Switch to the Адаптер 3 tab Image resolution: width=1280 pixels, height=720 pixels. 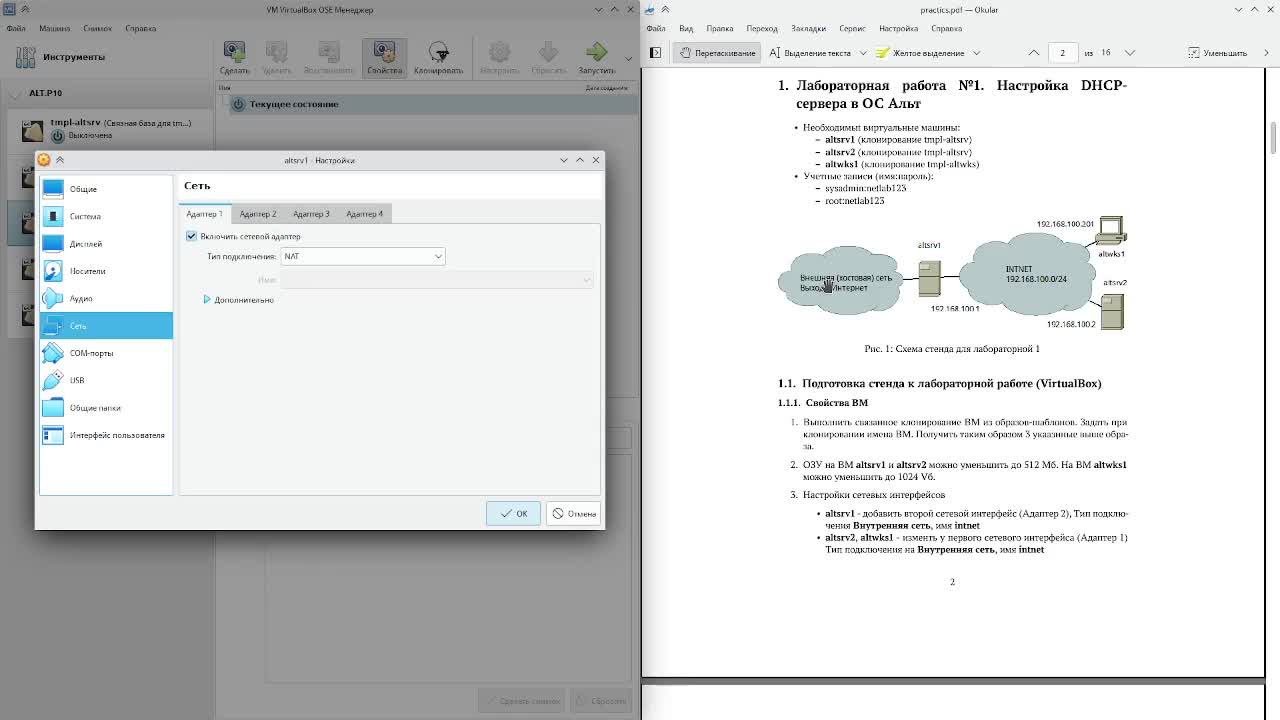click(311, 214)
